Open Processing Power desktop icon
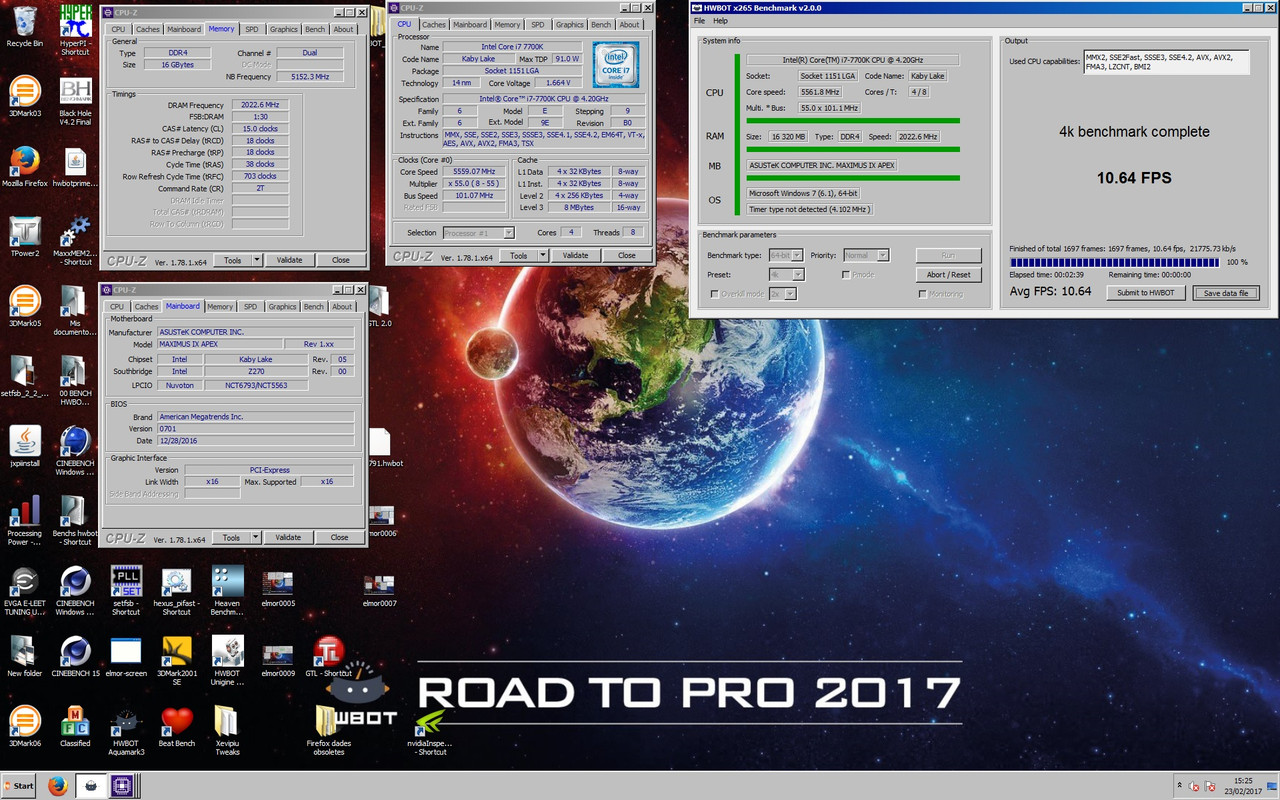Viewport: 1280px width, 800px height. pyautogui.click(x=24, y=521)
